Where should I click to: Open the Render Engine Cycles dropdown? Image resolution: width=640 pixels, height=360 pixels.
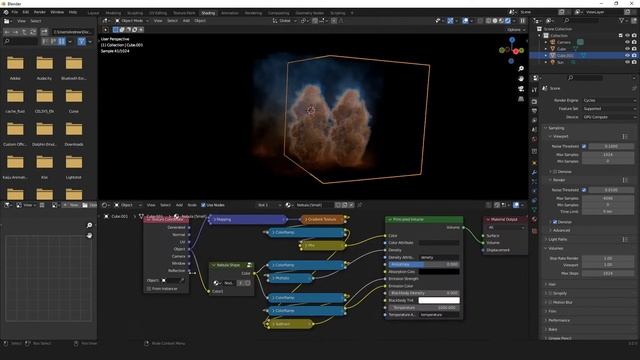click(609, 100)
